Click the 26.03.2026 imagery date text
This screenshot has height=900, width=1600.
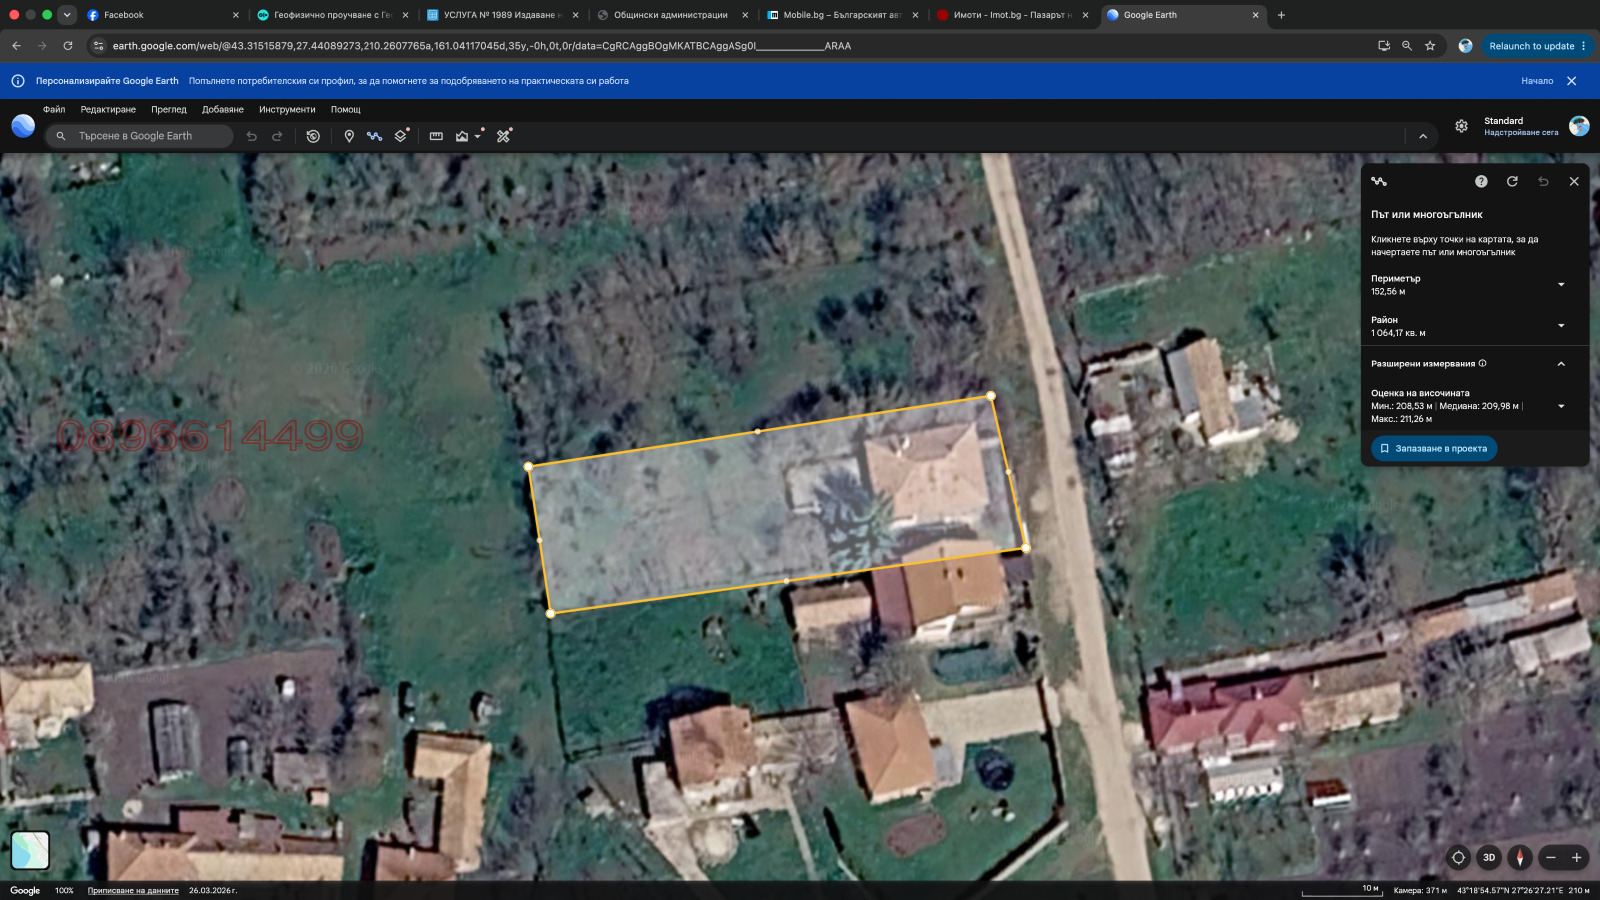tap(213, 890)
